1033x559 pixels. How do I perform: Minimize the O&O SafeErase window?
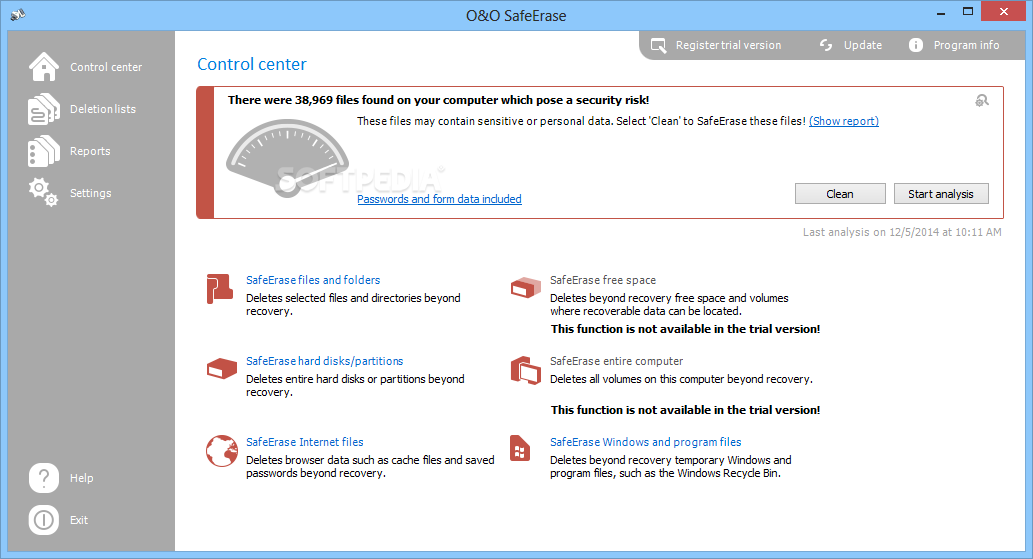point(941,12)
